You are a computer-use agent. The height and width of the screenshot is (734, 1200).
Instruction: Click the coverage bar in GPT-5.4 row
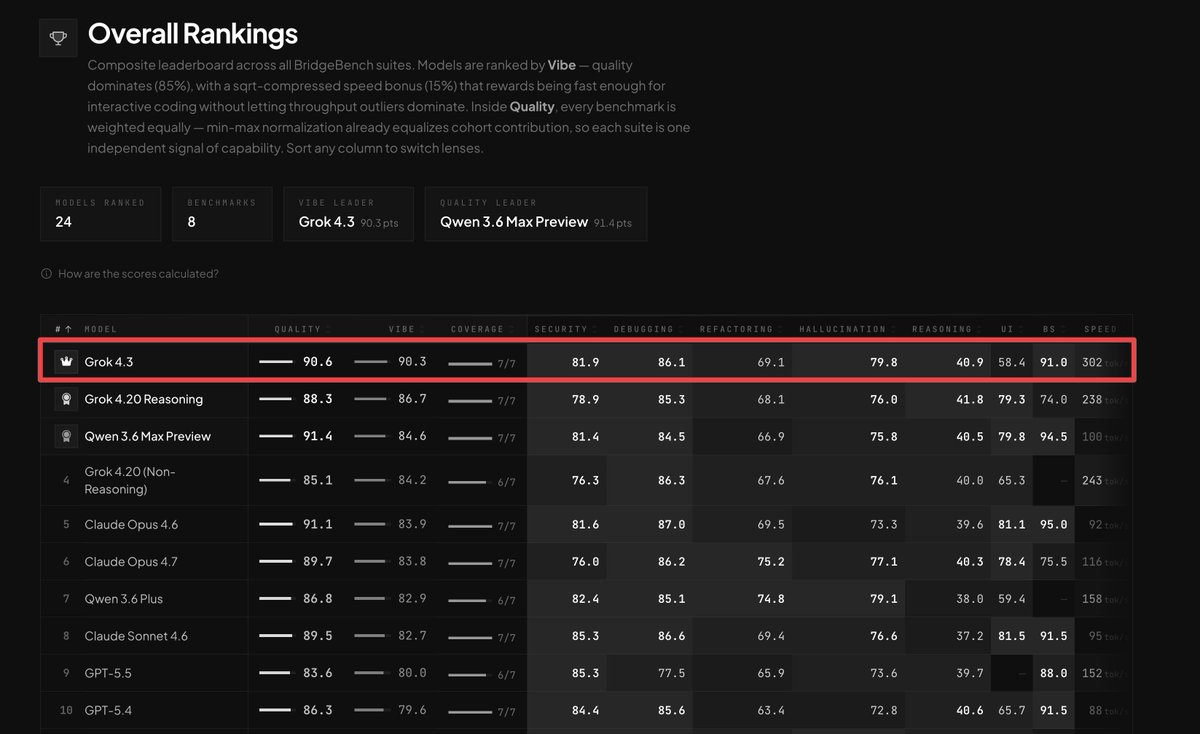(x=470, y=711)
